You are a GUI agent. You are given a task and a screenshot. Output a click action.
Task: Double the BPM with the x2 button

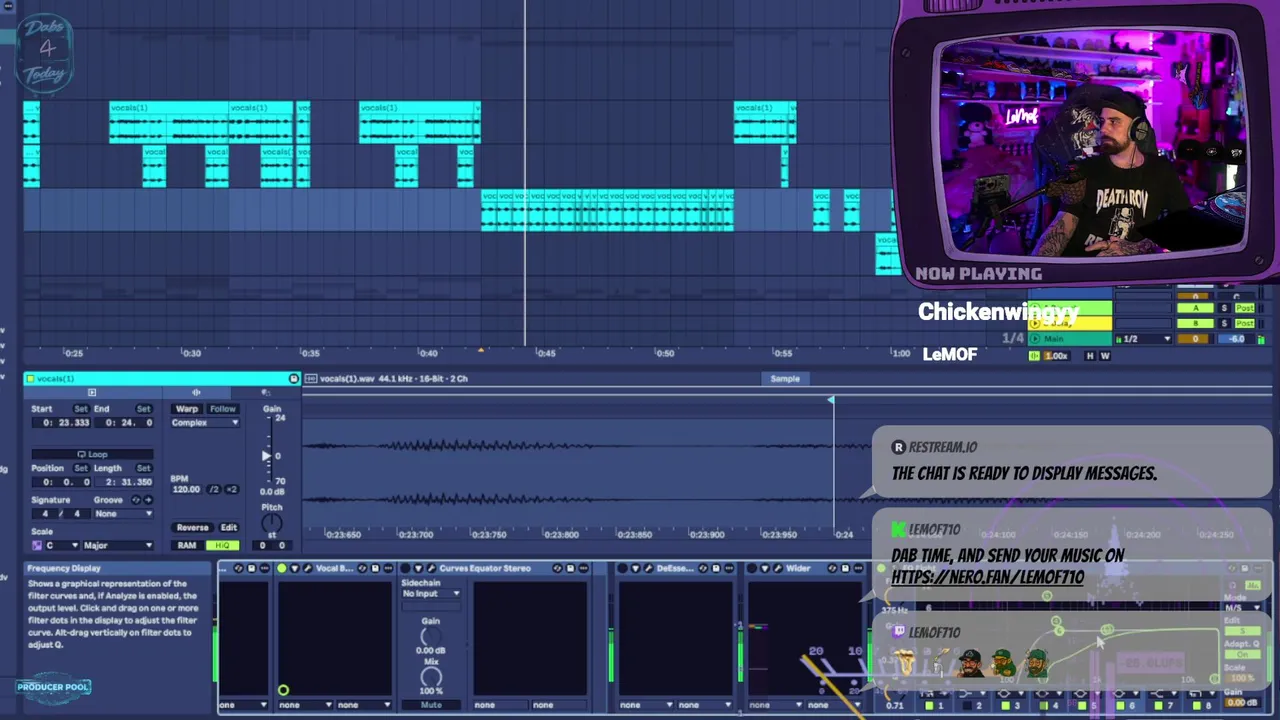coord(231,490)
